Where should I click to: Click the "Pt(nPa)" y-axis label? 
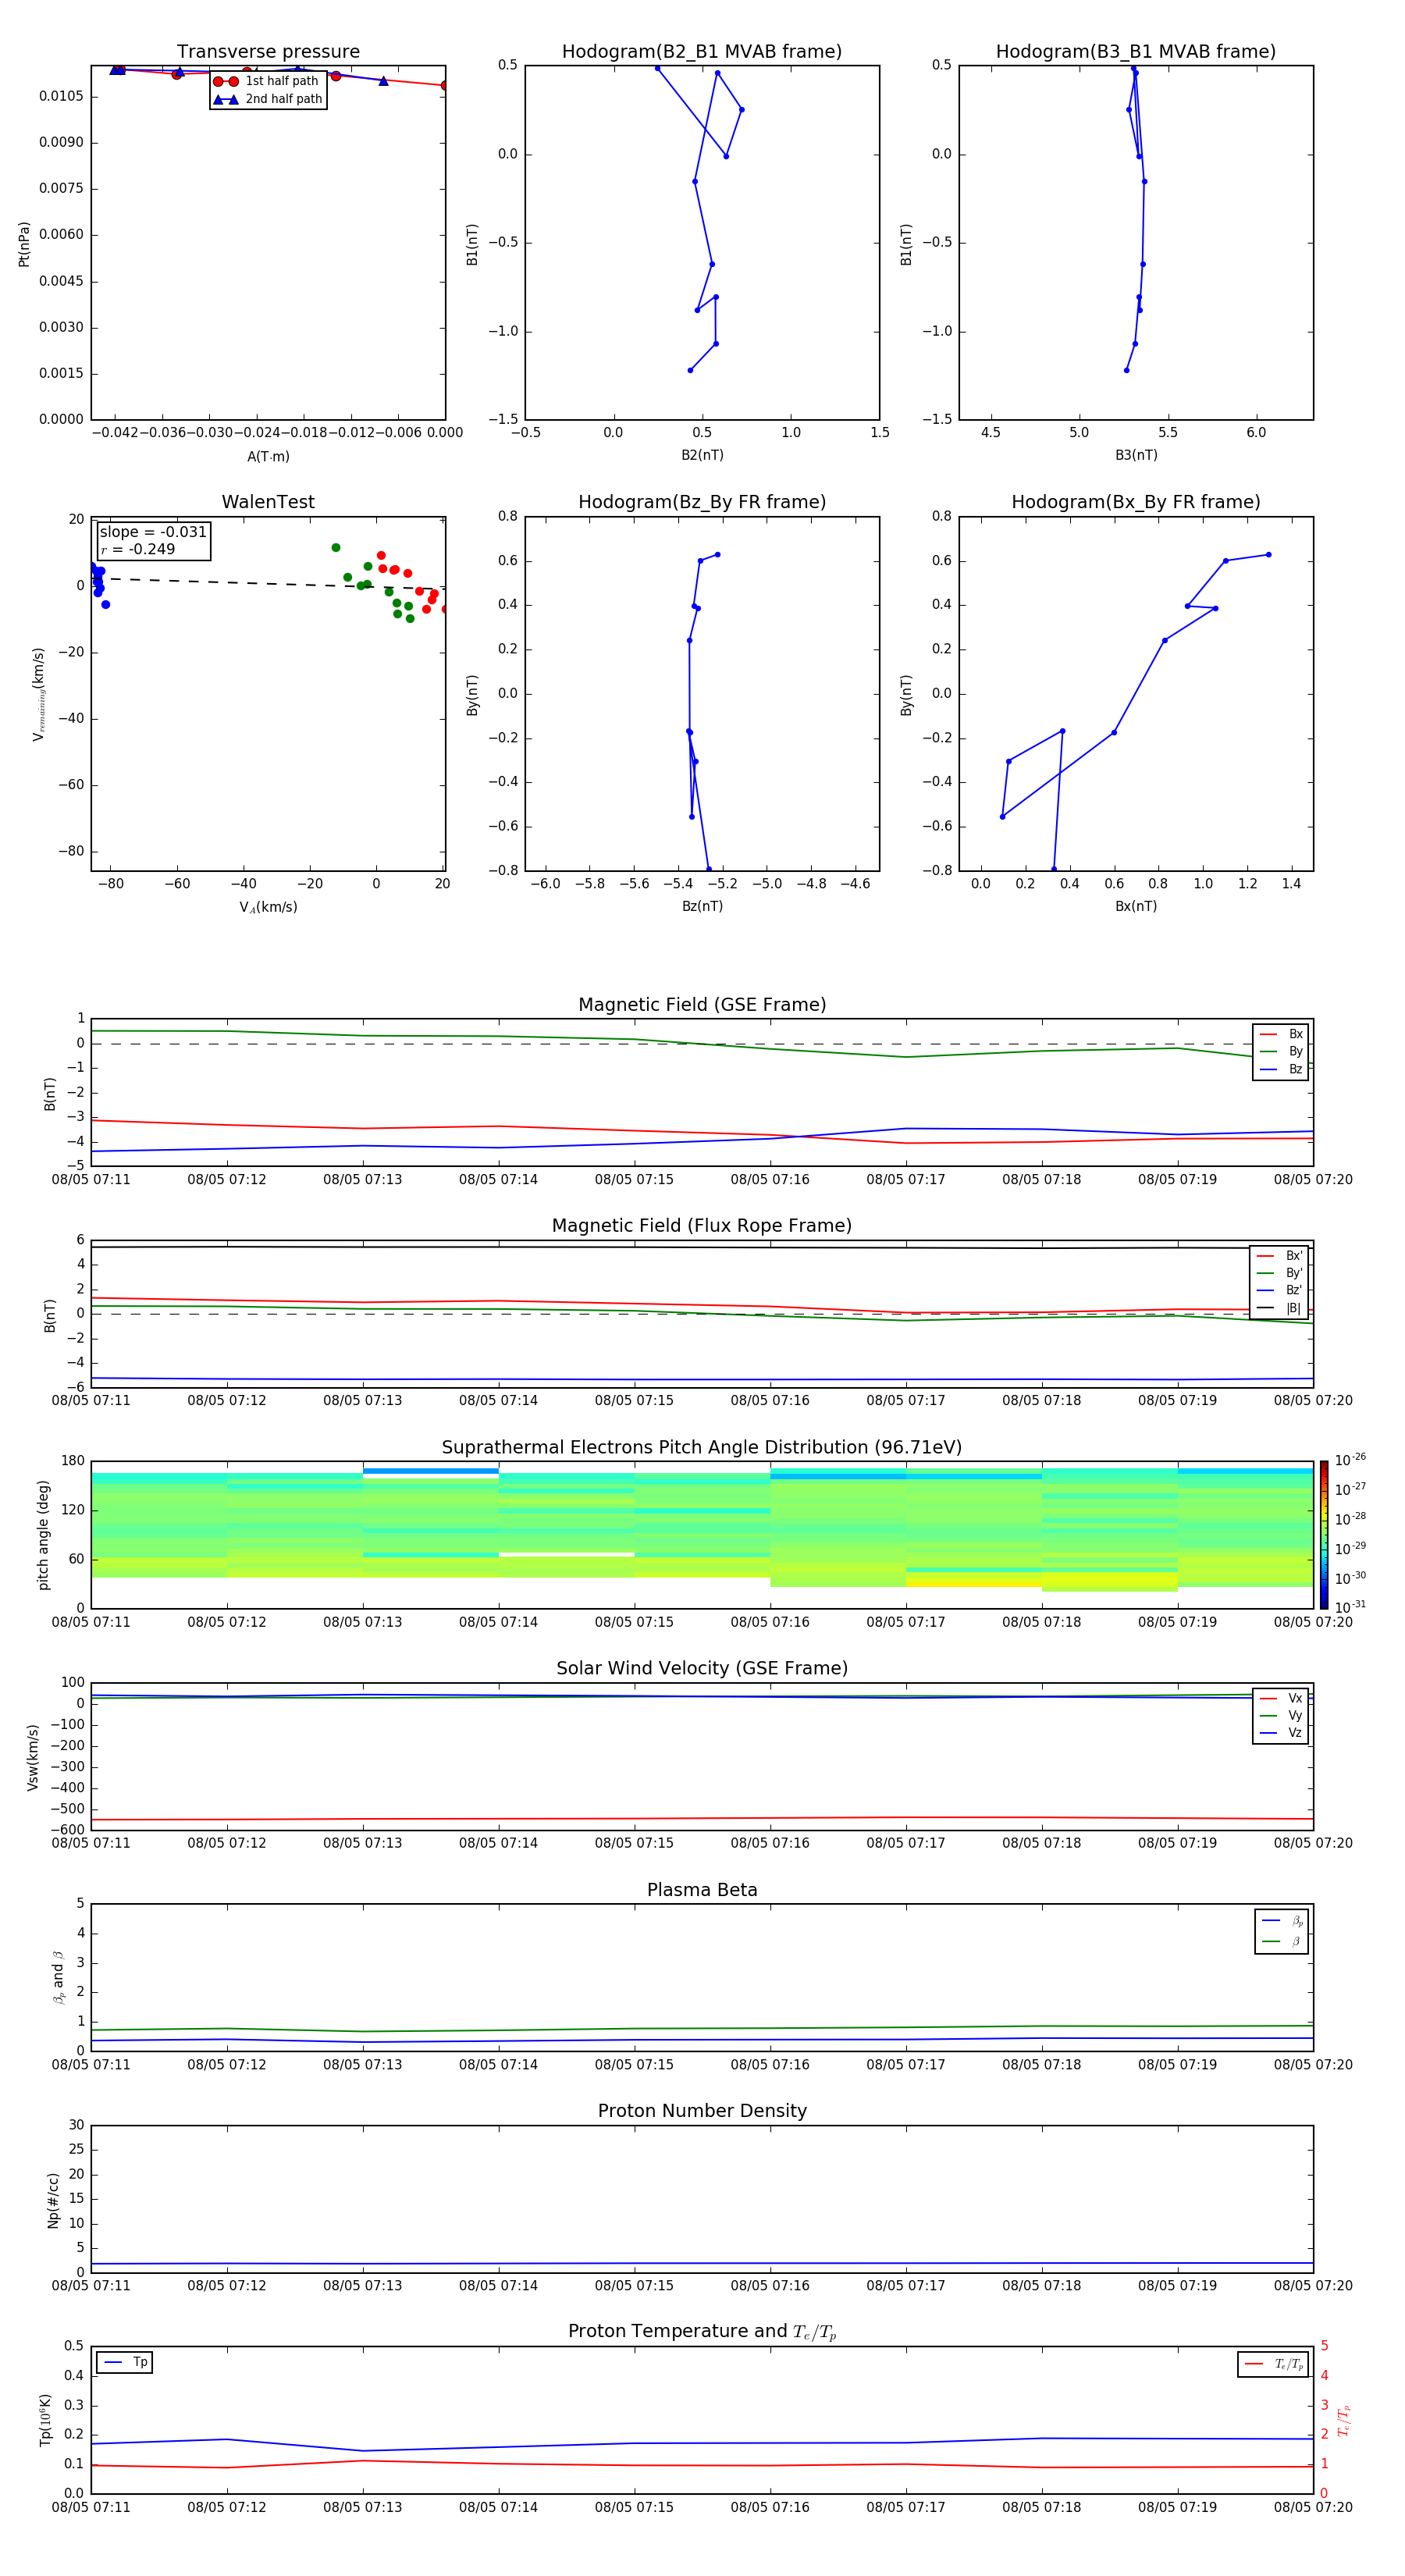24,244
